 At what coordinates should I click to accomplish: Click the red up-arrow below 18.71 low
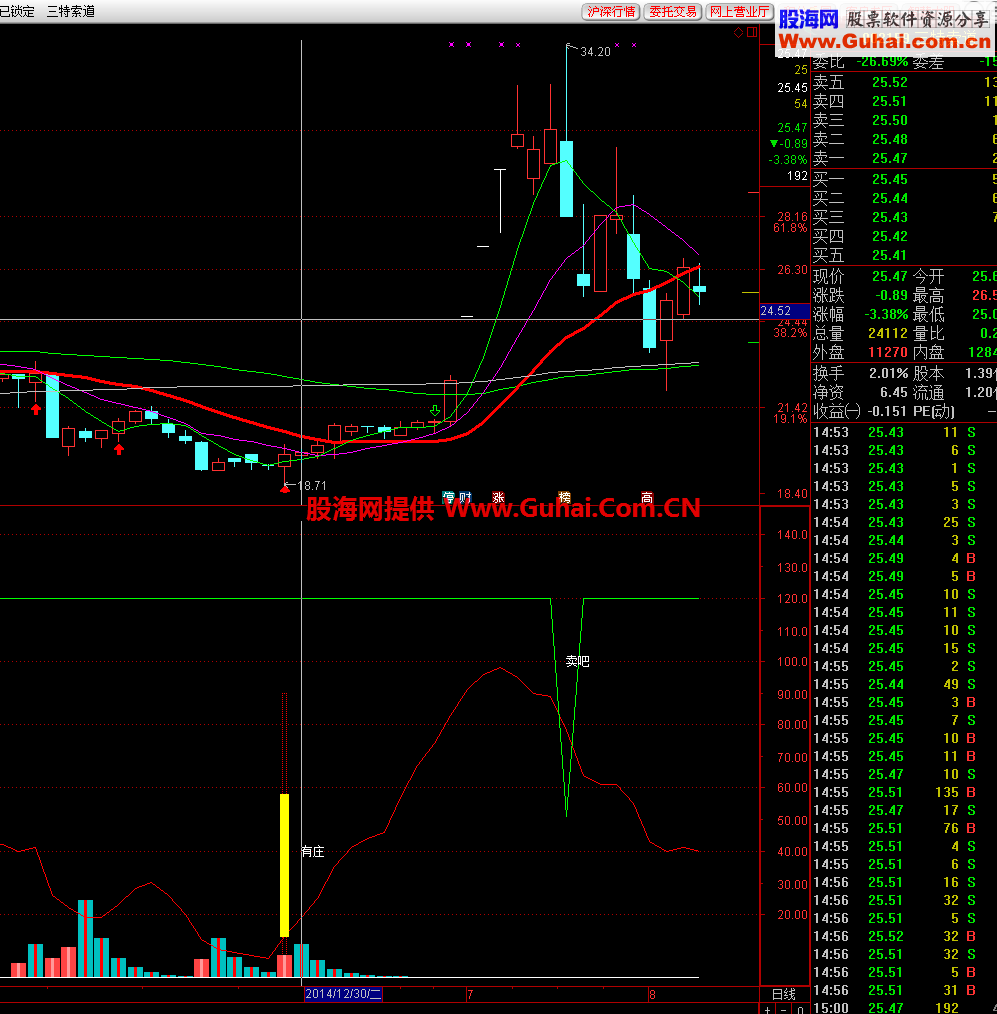click(x=284, y=490)
